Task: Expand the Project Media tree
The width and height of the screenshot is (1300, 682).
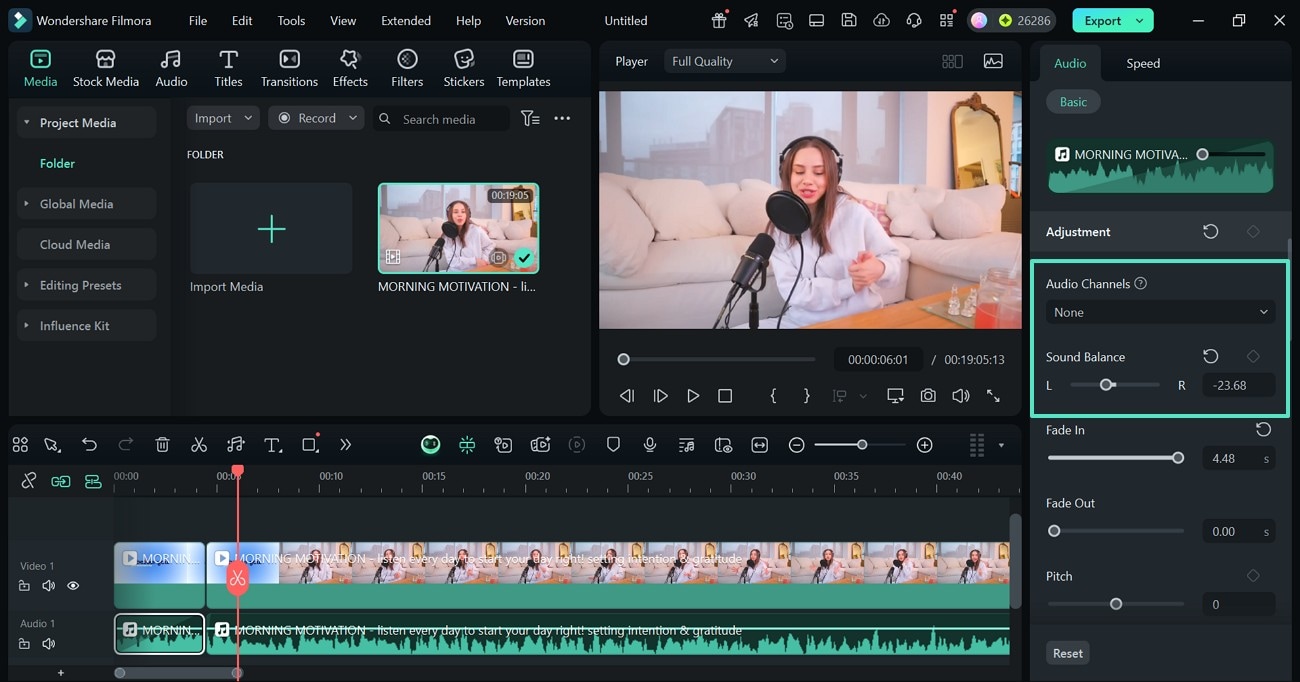Action: tap(27, 123)
